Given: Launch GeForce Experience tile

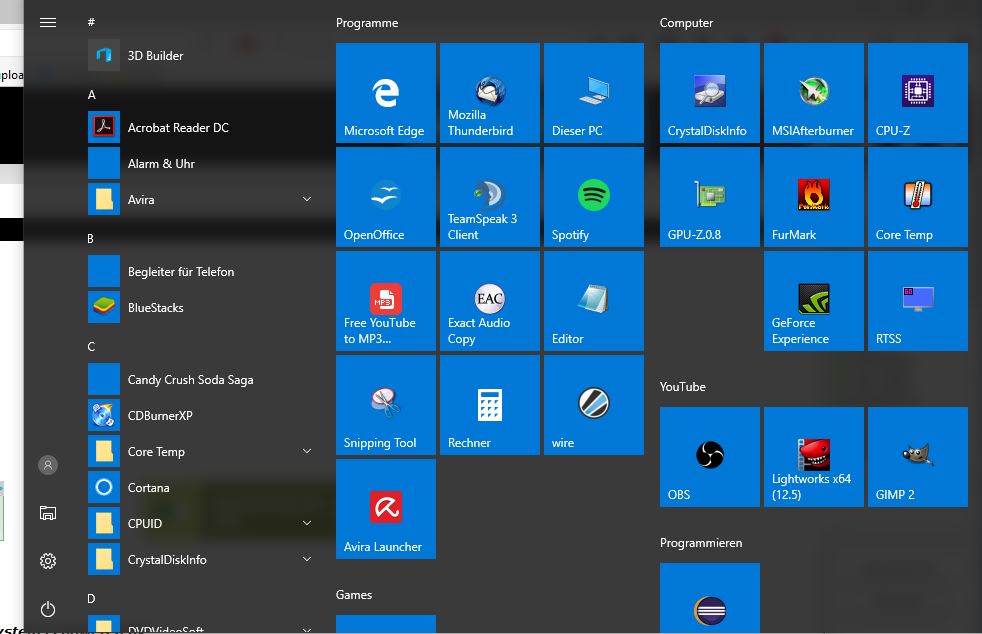Looking at the screenshot, I should click(814, 301).
